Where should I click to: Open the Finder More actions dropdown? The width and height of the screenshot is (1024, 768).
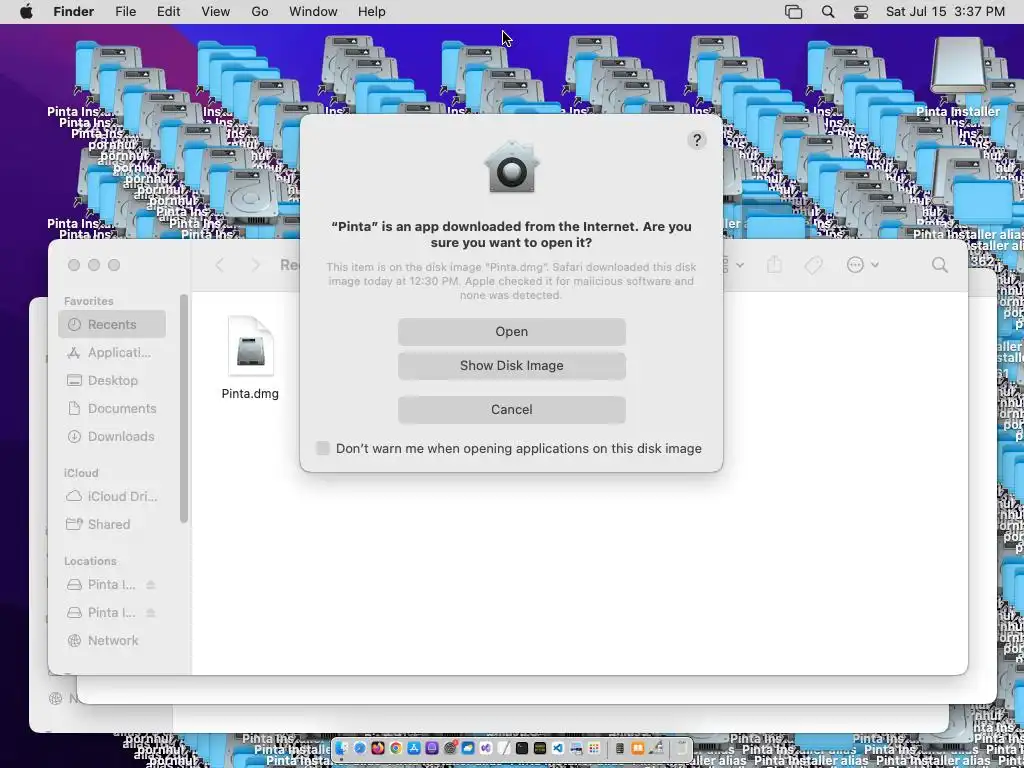pyautogui.click(x=862, y=264)
